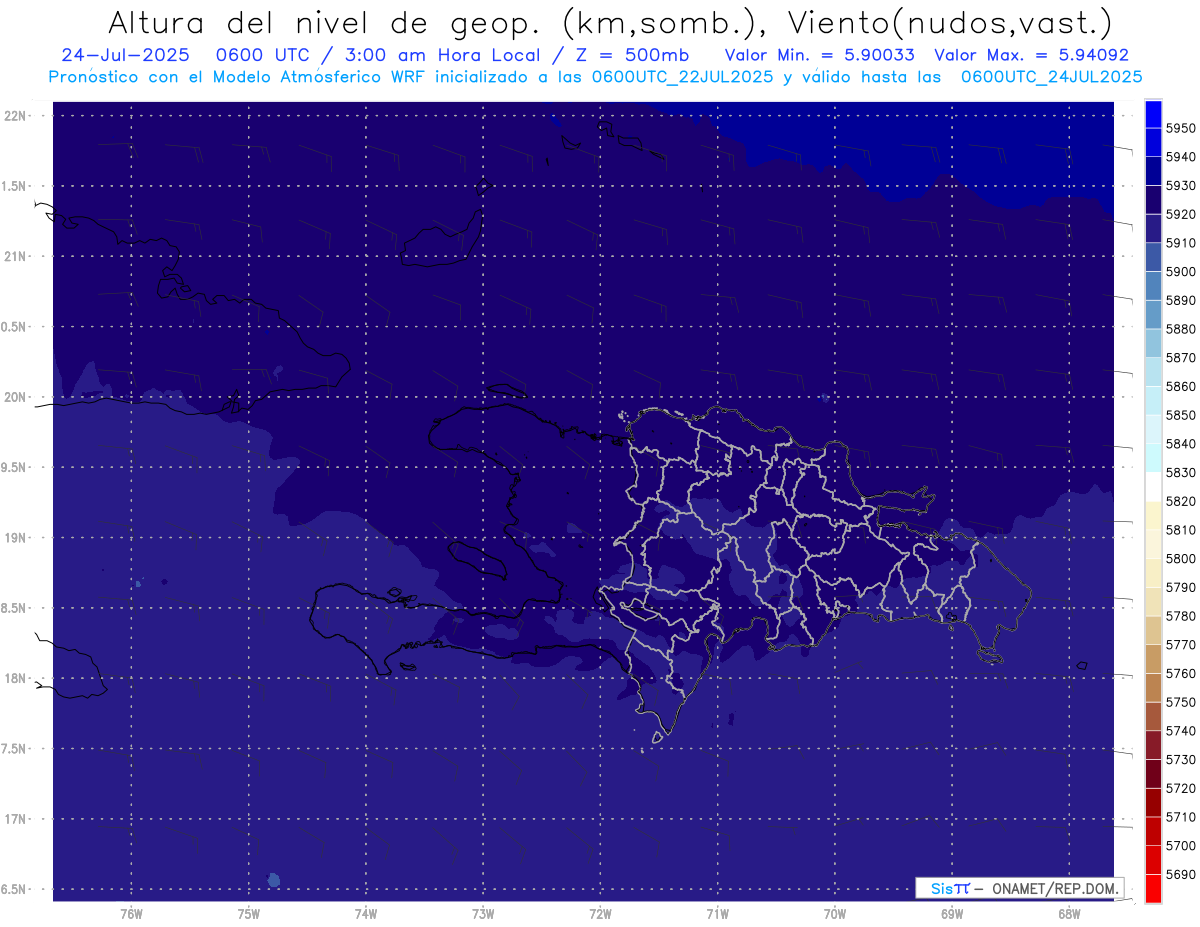Pick the pale cyan swatch between 5840 and 5850

pyautogui.click(x=1153, y=429)
